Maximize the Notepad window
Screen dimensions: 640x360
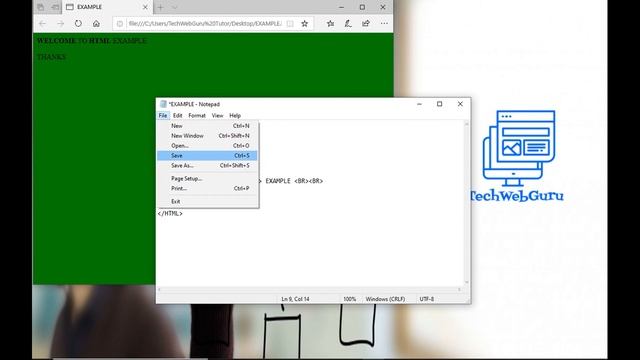440,104
